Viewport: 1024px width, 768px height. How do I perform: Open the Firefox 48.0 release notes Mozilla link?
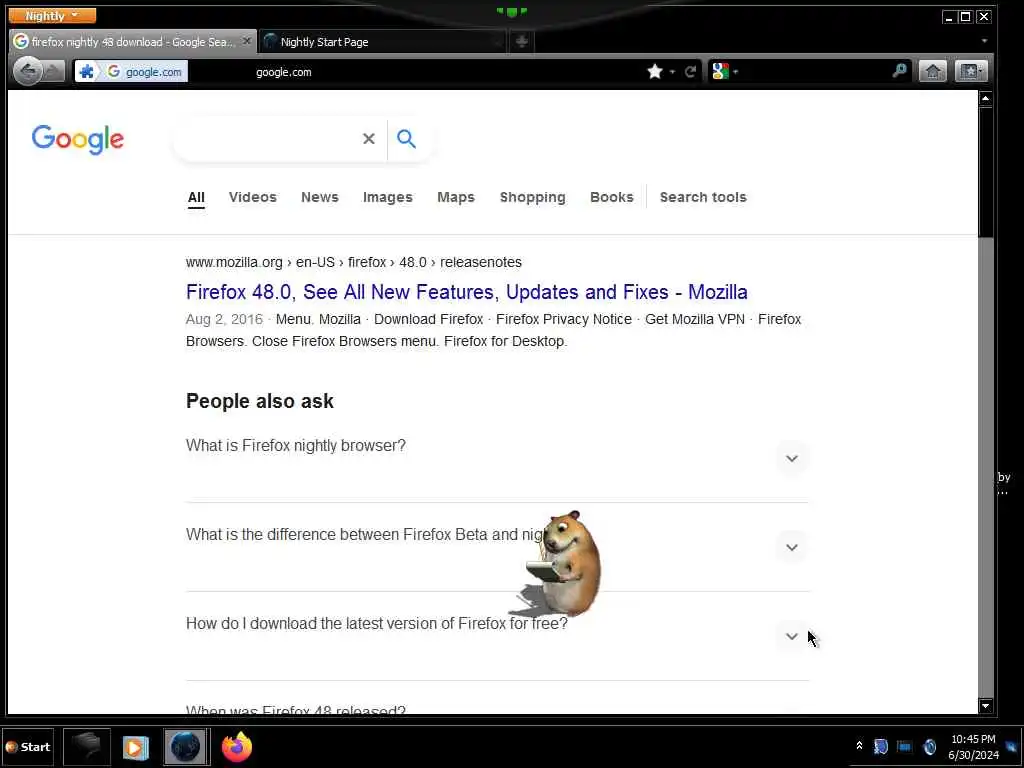pyautogui.click(x=466, y=292)
